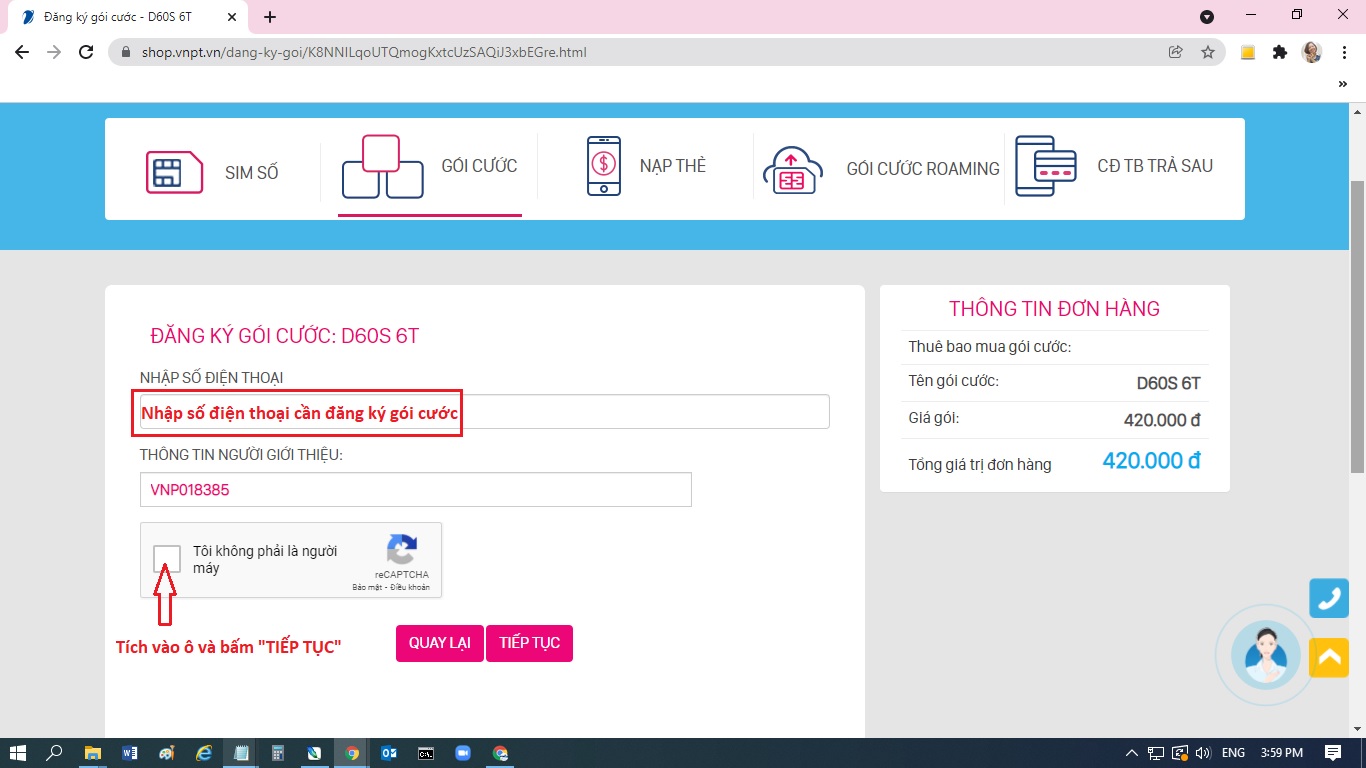
Task: Click the GÓI CƯỚC ROAMING cloud icon
Action: (x=792, y=168)
